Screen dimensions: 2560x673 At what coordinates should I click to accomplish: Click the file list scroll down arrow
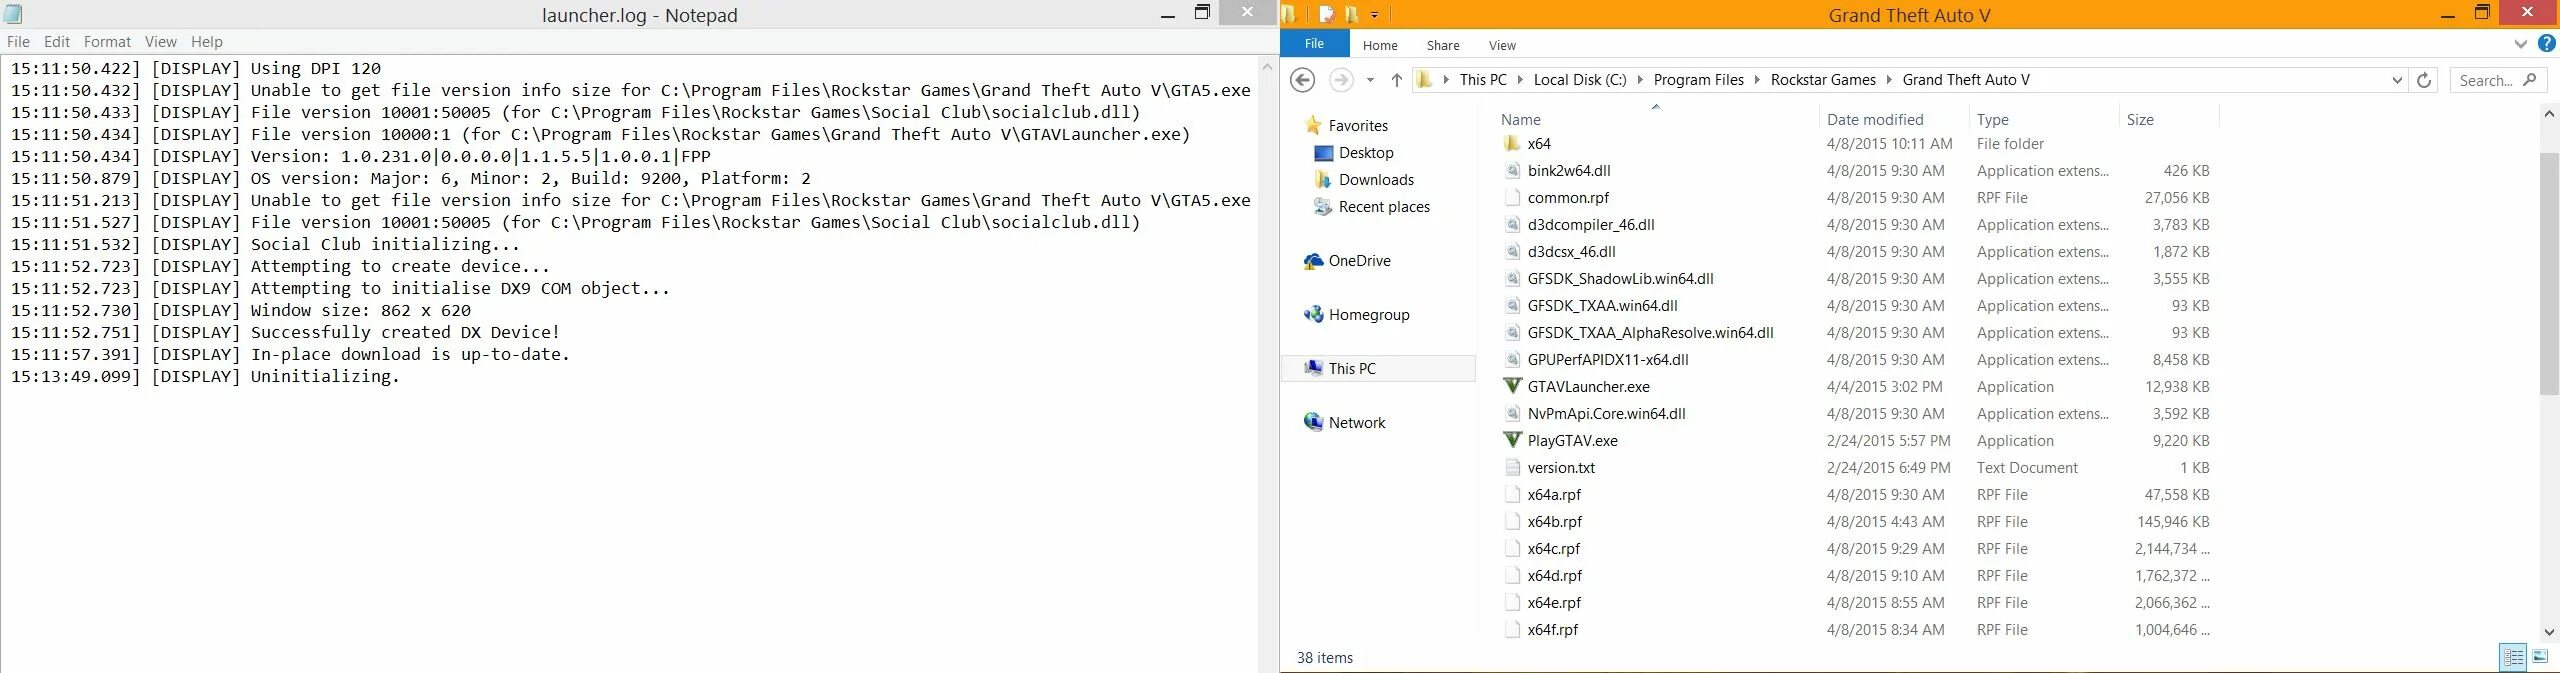point(2549,631)
